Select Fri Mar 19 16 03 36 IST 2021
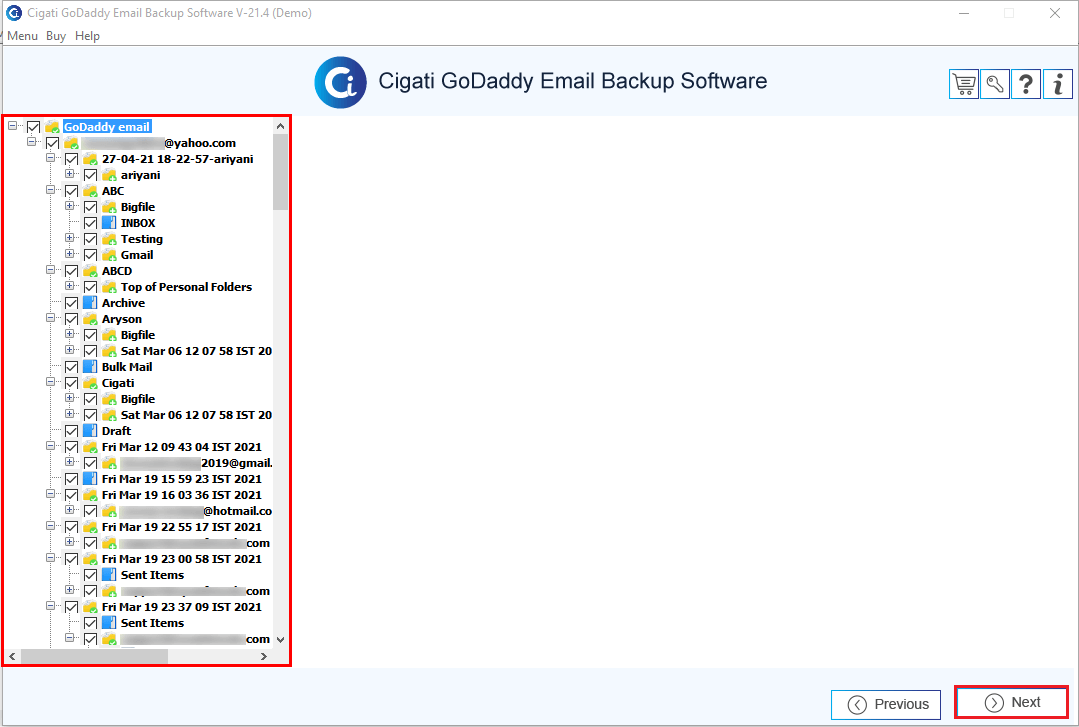 click(182, 495)
